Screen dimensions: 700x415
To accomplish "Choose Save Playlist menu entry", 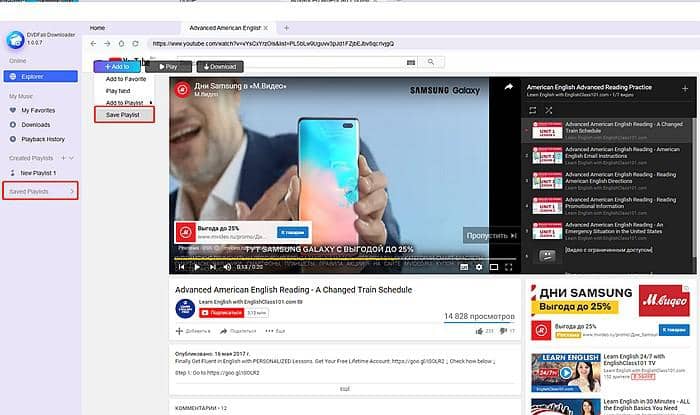I will click(x=125, y=115).
